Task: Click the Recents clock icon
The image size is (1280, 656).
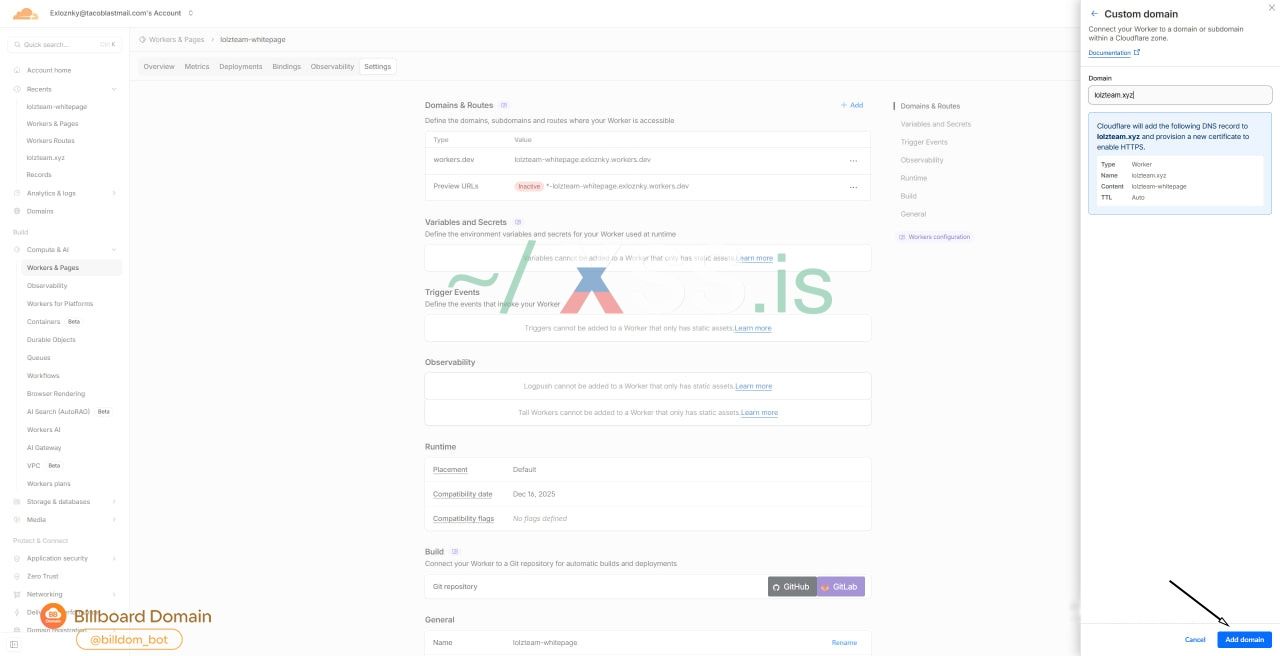Action: point(17,89)
